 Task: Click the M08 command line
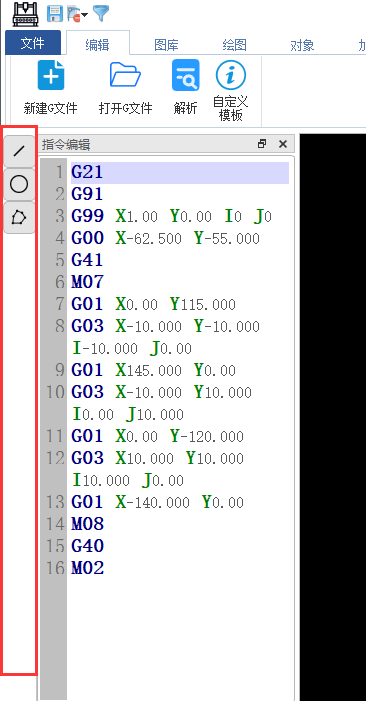(x=87, y=524)
